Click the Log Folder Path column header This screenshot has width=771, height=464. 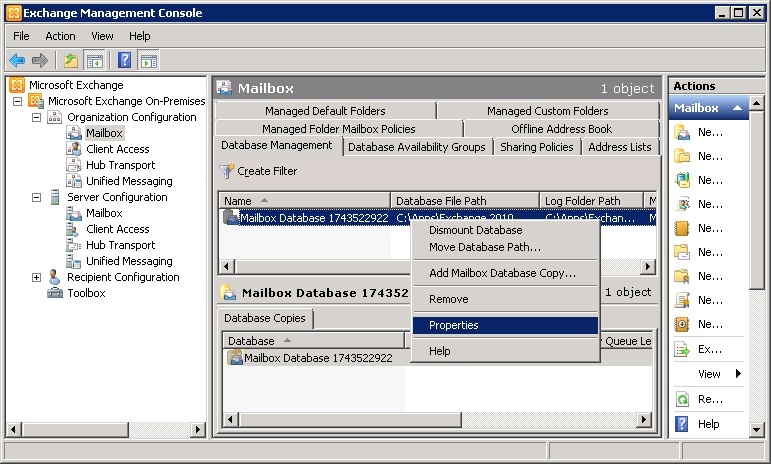[592, 201]
